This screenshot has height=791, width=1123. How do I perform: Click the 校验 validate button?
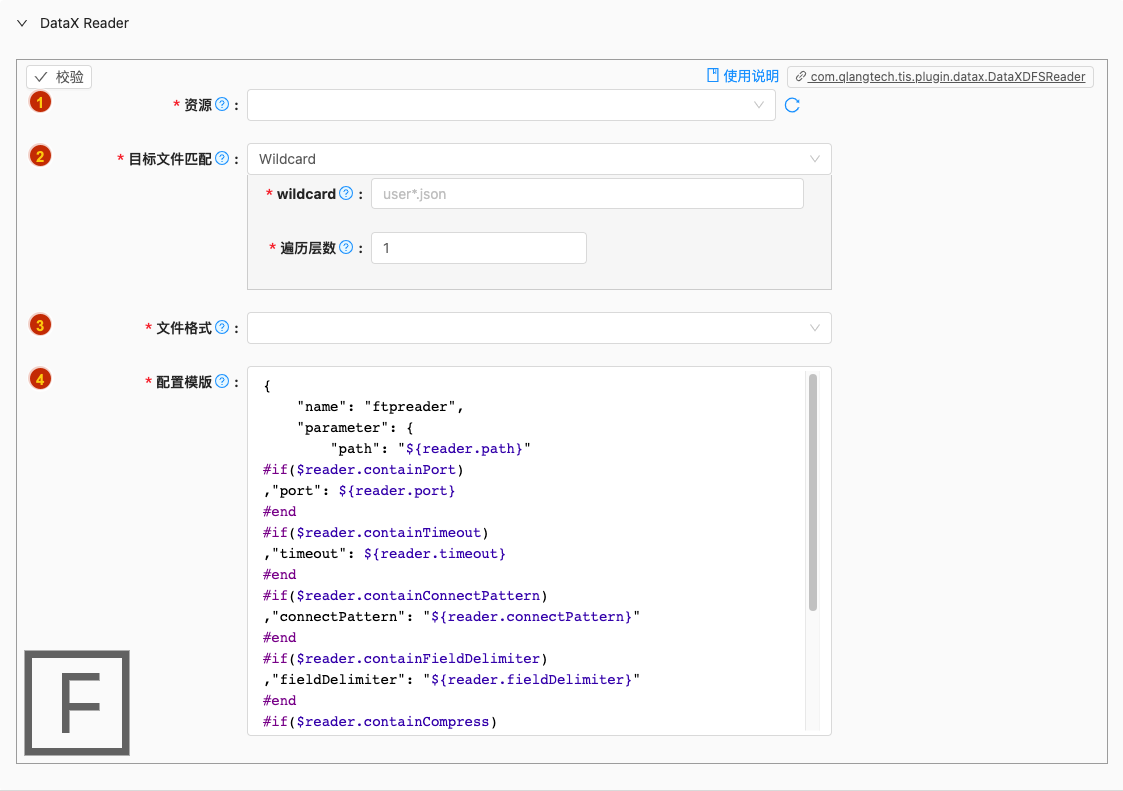pyautogui.click(x=59, y=77)
